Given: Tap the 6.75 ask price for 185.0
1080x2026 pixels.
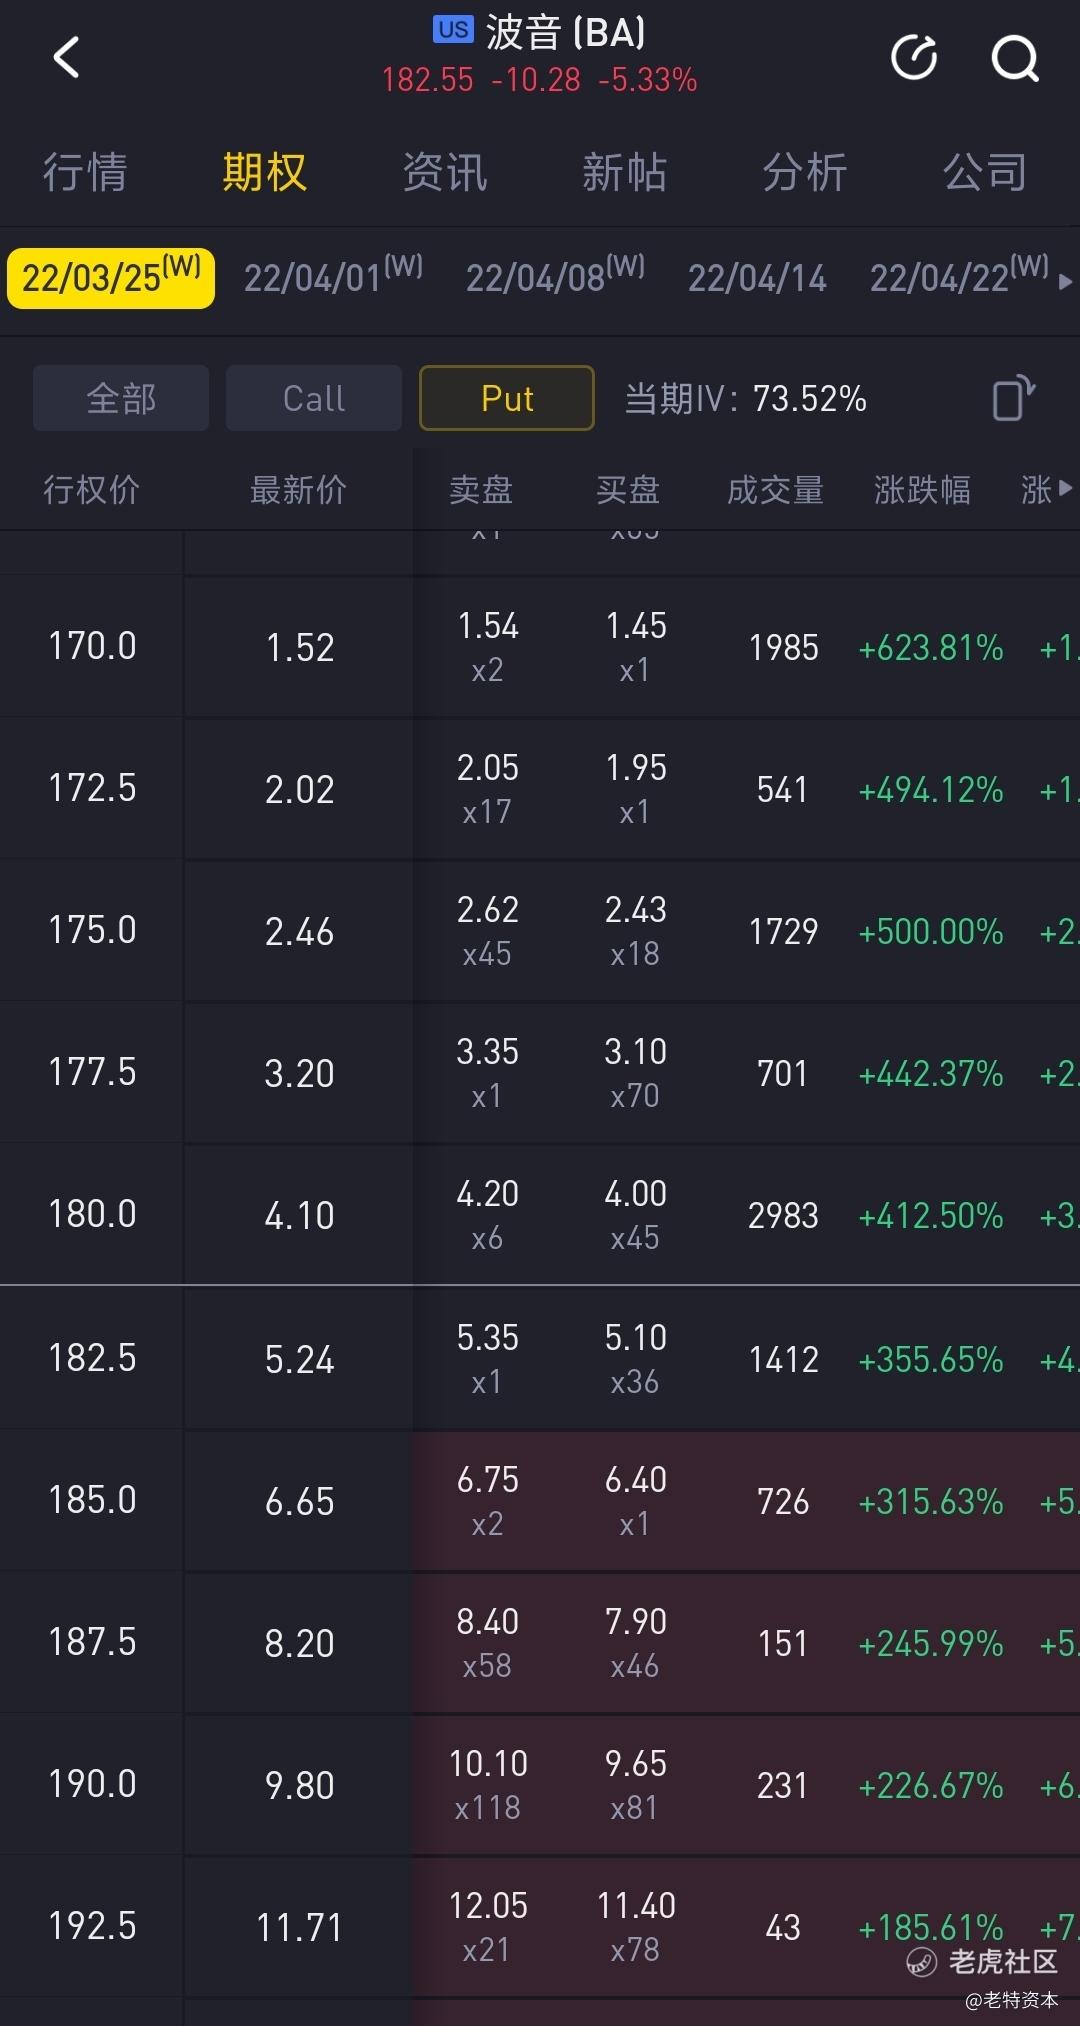Looking at the screenshot, I should [488, 1480].
